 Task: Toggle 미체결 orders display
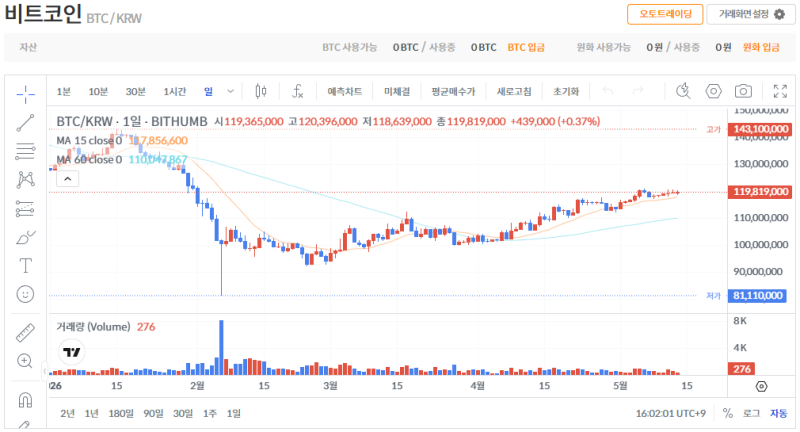point(397,91)
